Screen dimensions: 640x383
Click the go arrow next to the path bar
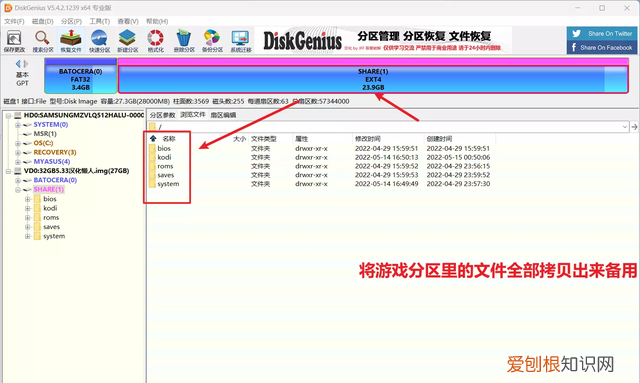click(634, 127)
